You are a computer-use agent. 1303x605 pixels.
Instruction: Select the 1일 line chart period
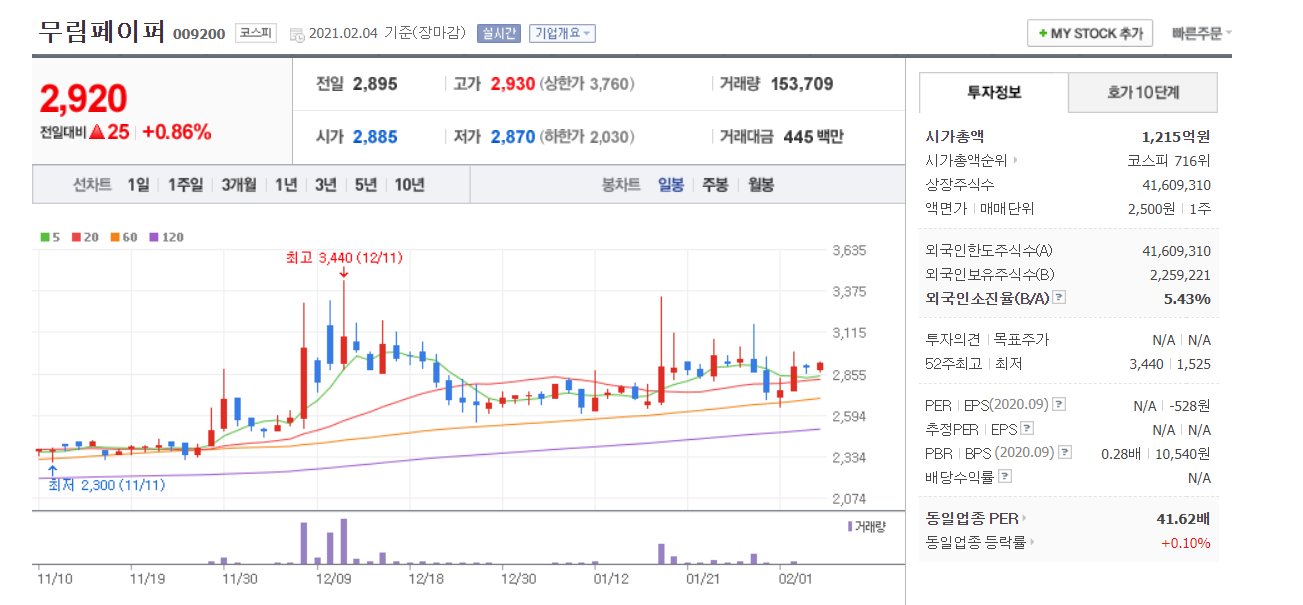click(x=138, y=185)
